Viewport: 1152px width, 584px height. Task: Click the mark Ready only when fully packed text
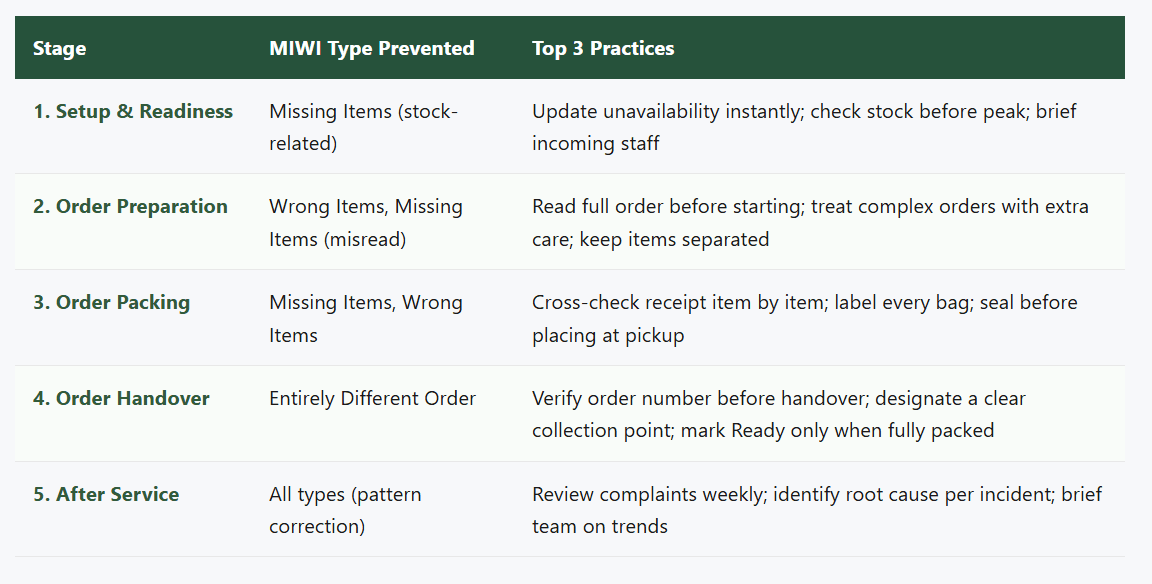click(838, 430)
